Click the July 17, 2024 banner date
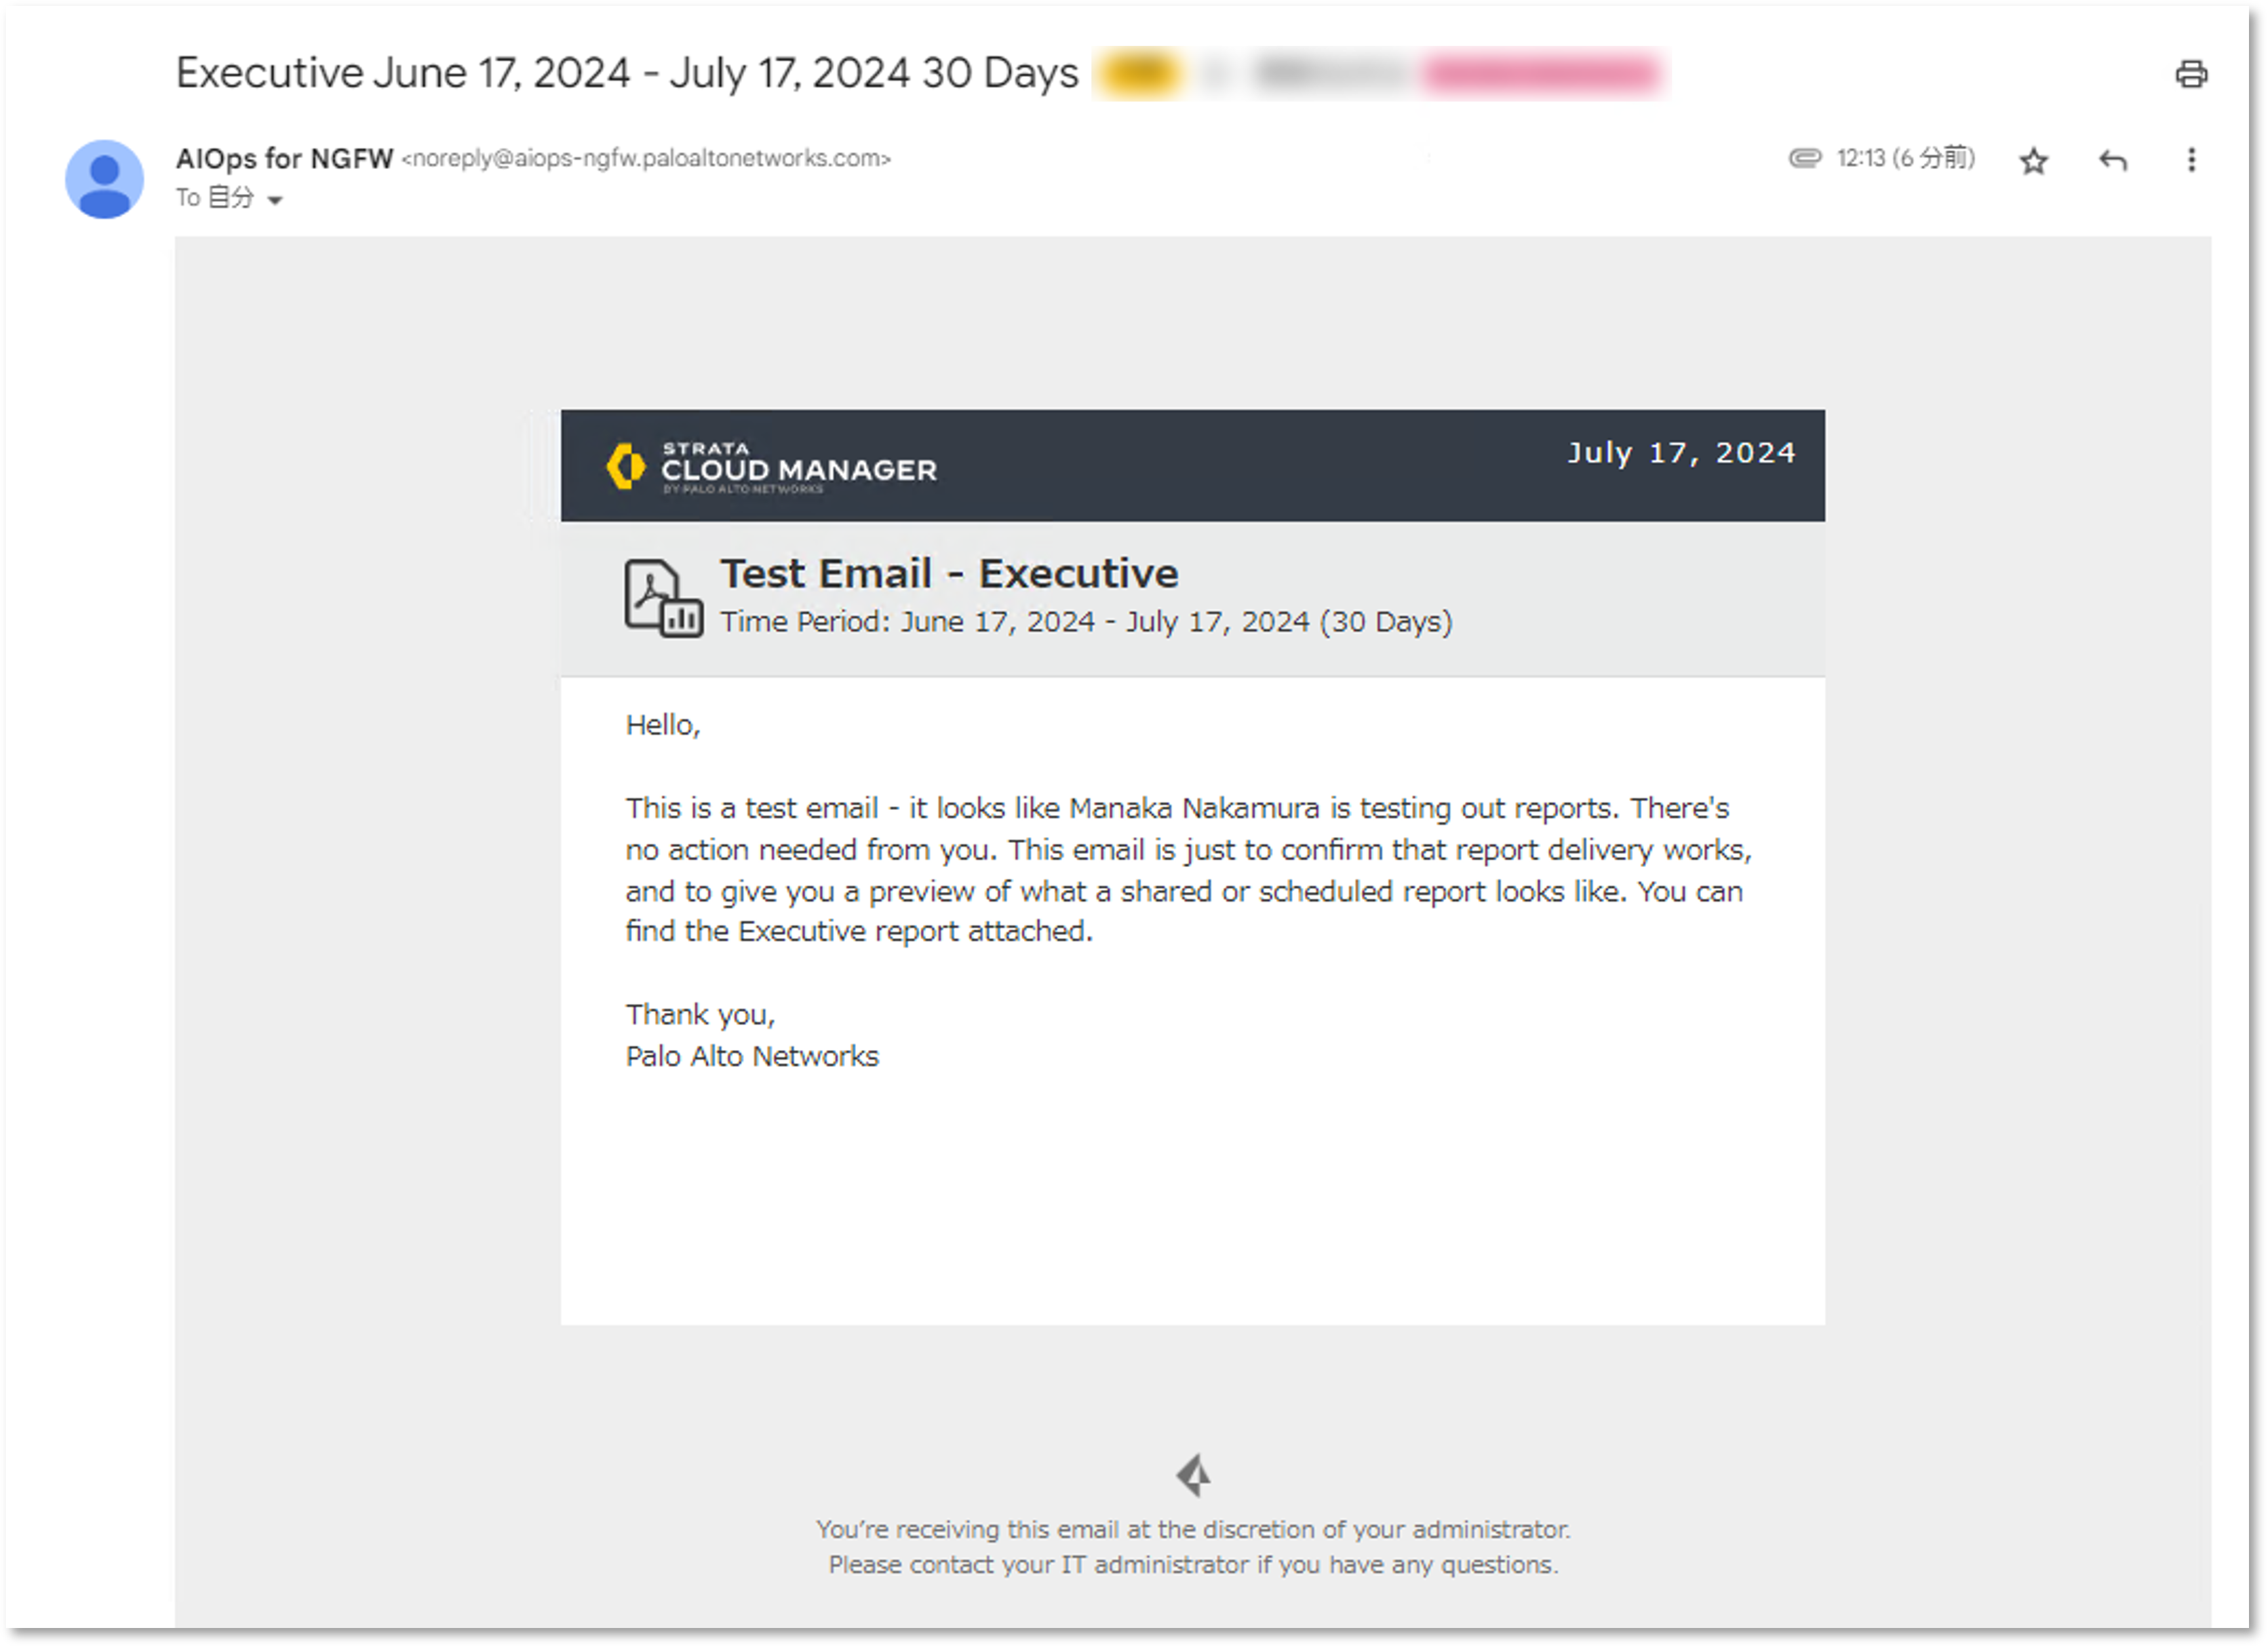 (1681, 453)
